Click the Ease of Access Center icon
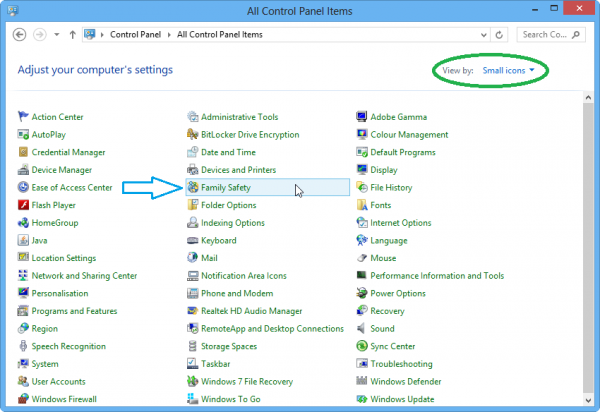Image resolution: width=600 pixels, height=412 pixels. click(x=23, y=187)
